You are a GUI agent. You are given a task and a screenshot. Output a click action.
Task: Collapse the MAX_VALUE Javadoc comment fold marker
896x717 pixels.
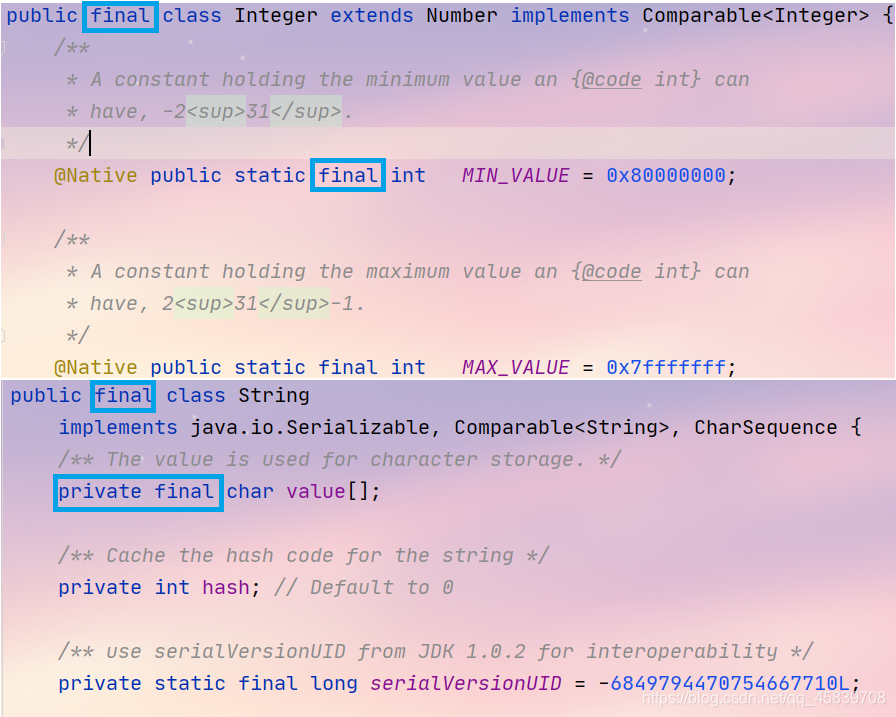[2, 239]
